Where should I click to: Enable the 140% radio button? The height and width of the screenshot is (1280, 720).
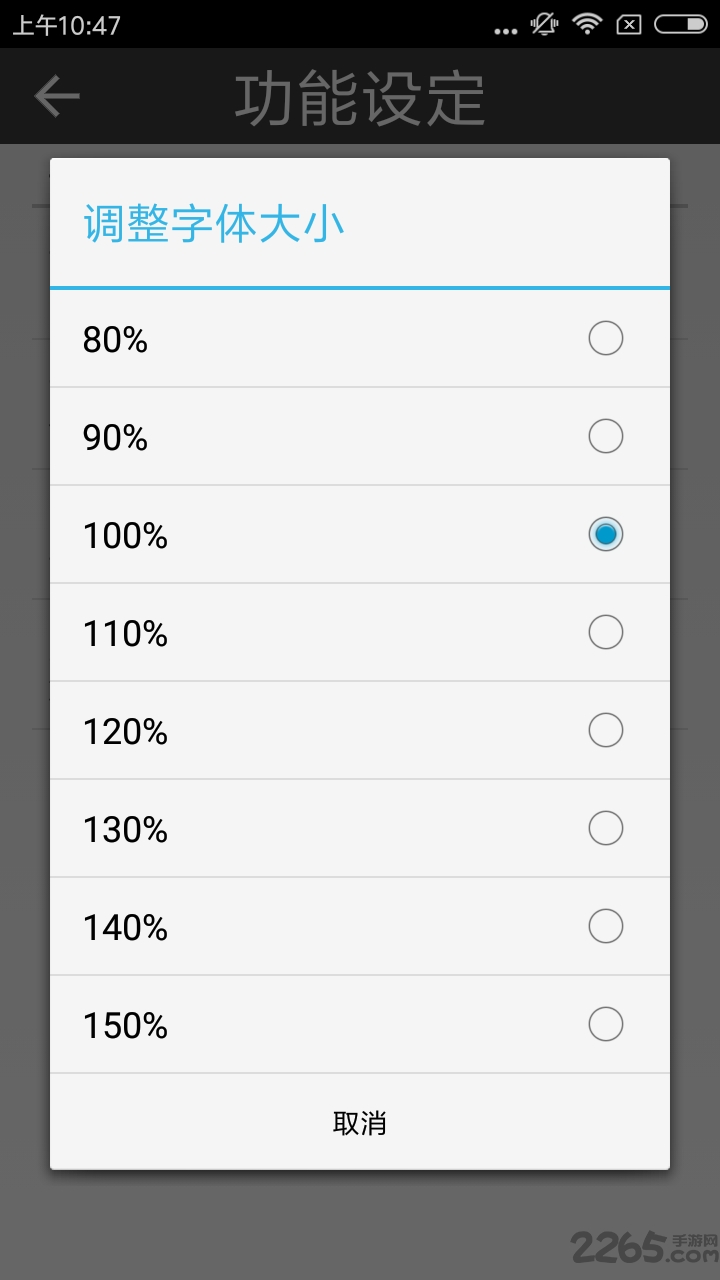point(605,927)
